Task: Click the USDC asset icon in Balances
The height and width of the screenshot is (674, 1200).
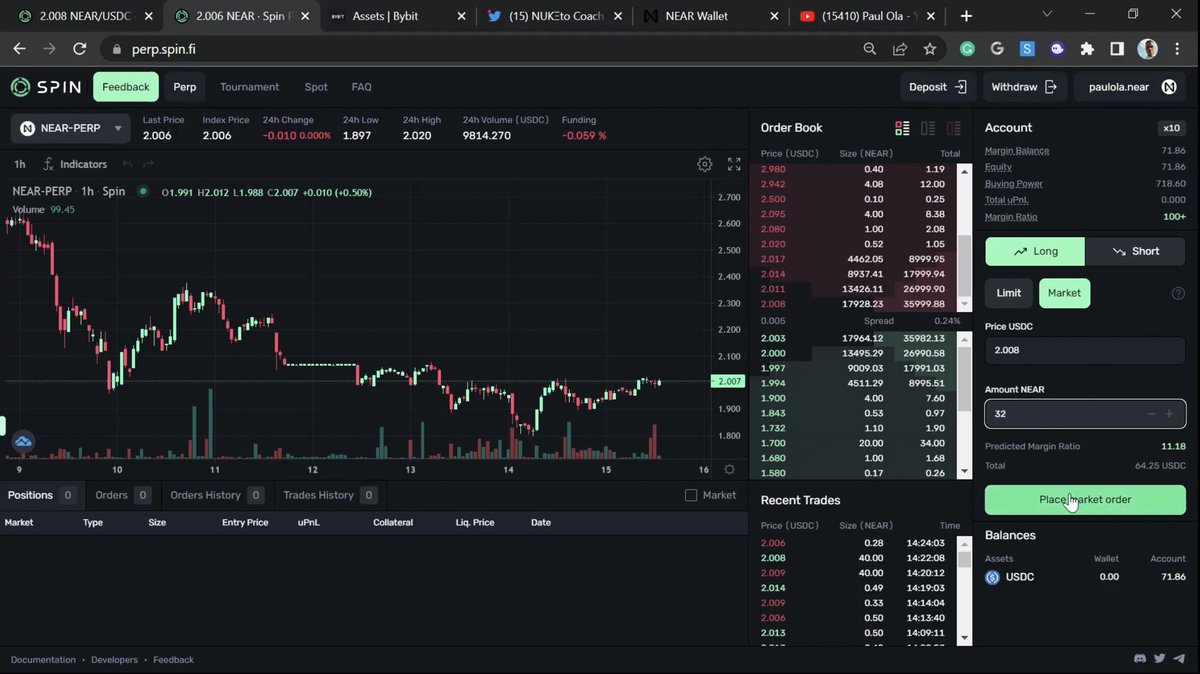Action: coord(992,577)
